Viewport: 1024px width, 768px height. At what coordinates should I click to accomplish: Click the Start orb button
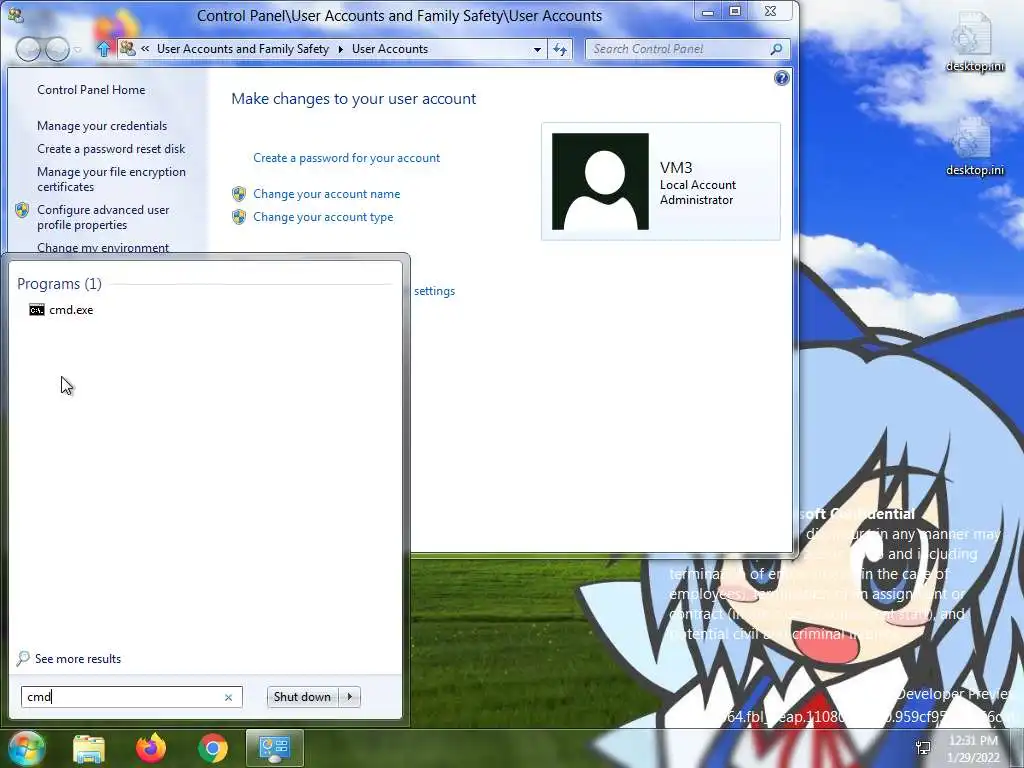coord(26,748)
